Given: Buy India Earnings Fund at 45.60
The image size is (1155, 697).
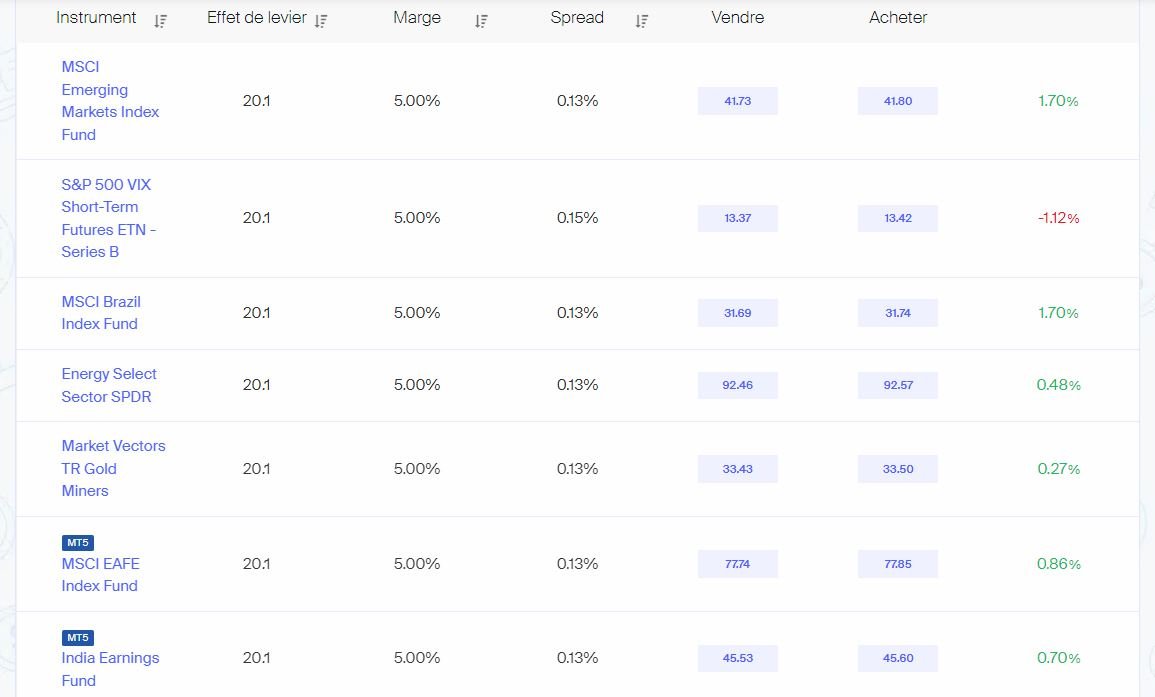Looking at the screenshot, I should point(898,659).
